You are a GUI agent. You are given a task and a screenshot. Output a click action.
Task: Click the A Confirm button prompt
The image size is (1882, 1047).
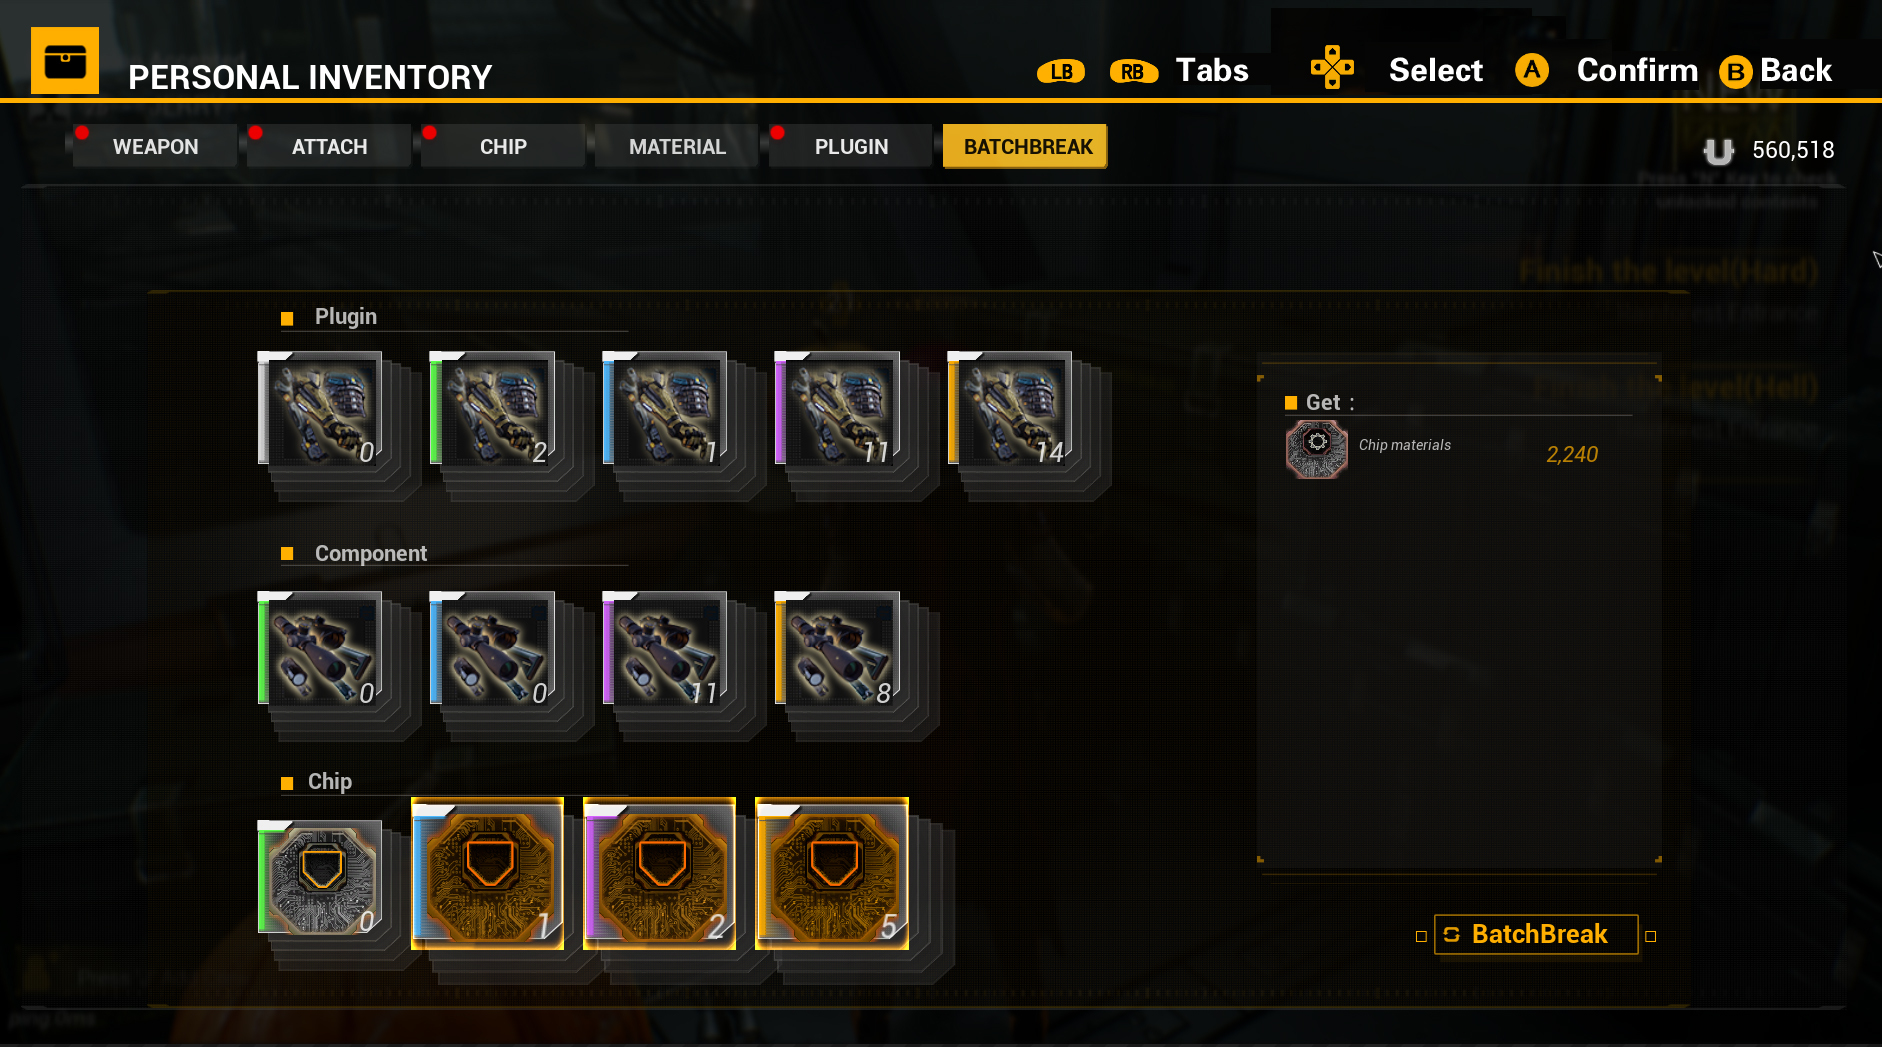1606,71
